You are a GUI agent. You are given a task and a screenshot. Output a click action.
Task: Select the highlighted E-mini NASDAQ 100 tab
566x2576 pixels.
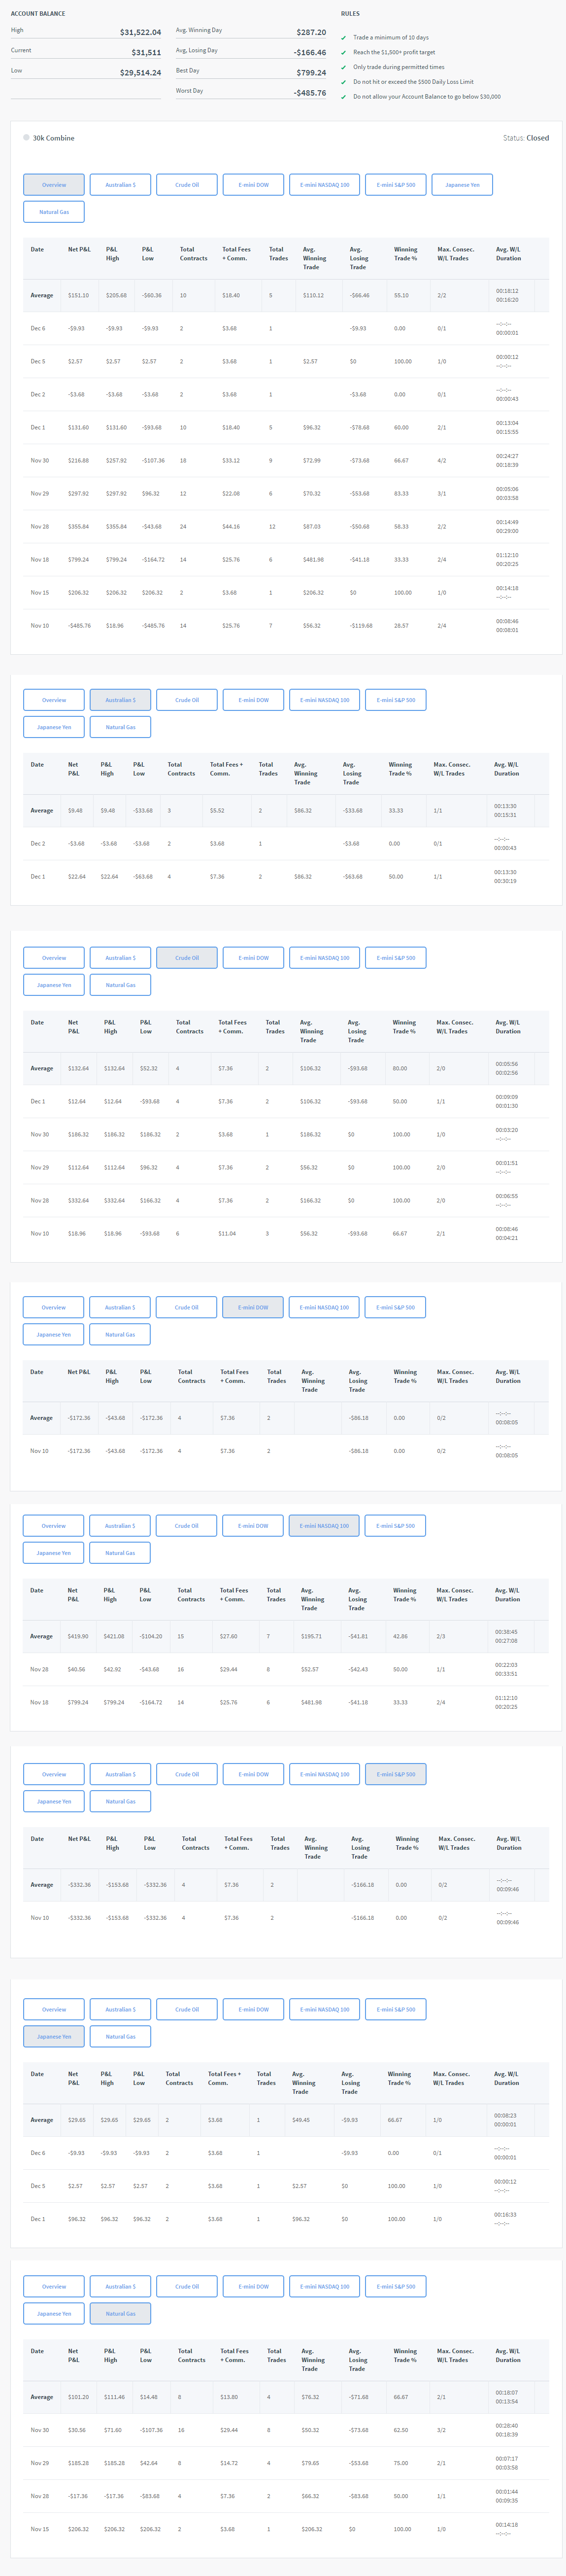[324, 1526]
